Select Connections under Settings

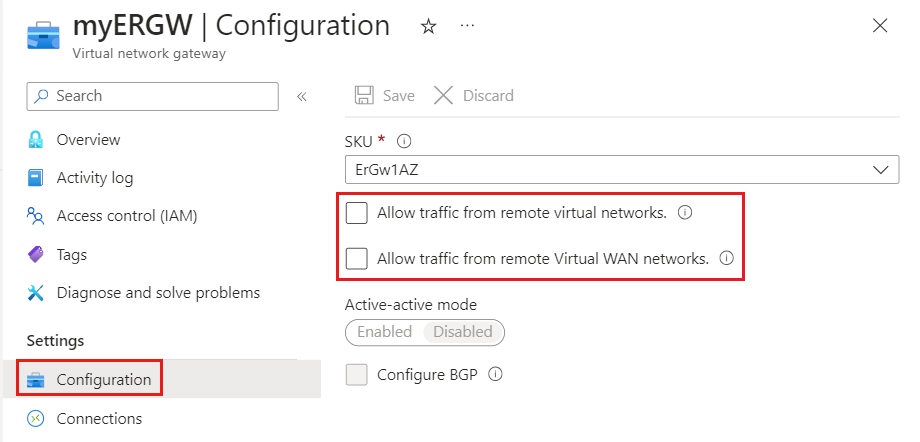coord(99,418)
